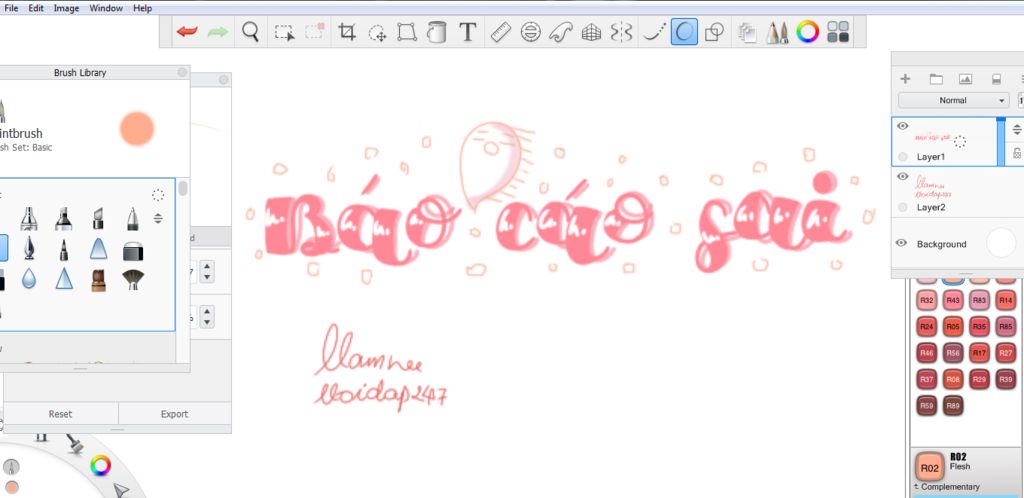Activate the Ellipse guide tool
This screenshot has width=1024, height=498.
click(530, 32)
